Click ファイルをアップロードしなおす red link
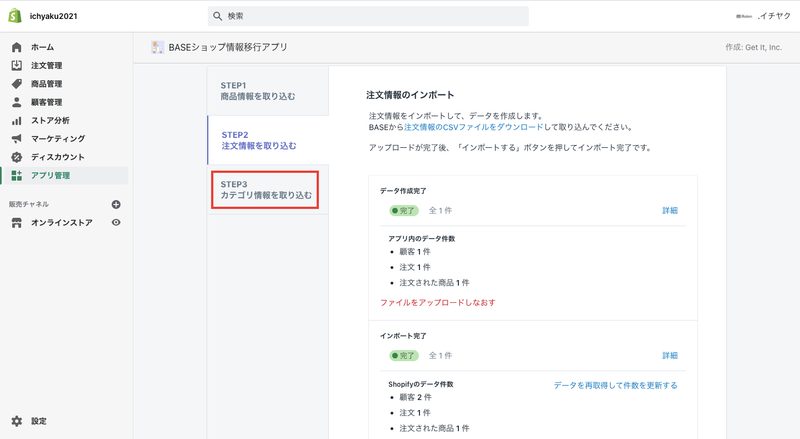This screenshot has height=439, width=800. point(437,302)
